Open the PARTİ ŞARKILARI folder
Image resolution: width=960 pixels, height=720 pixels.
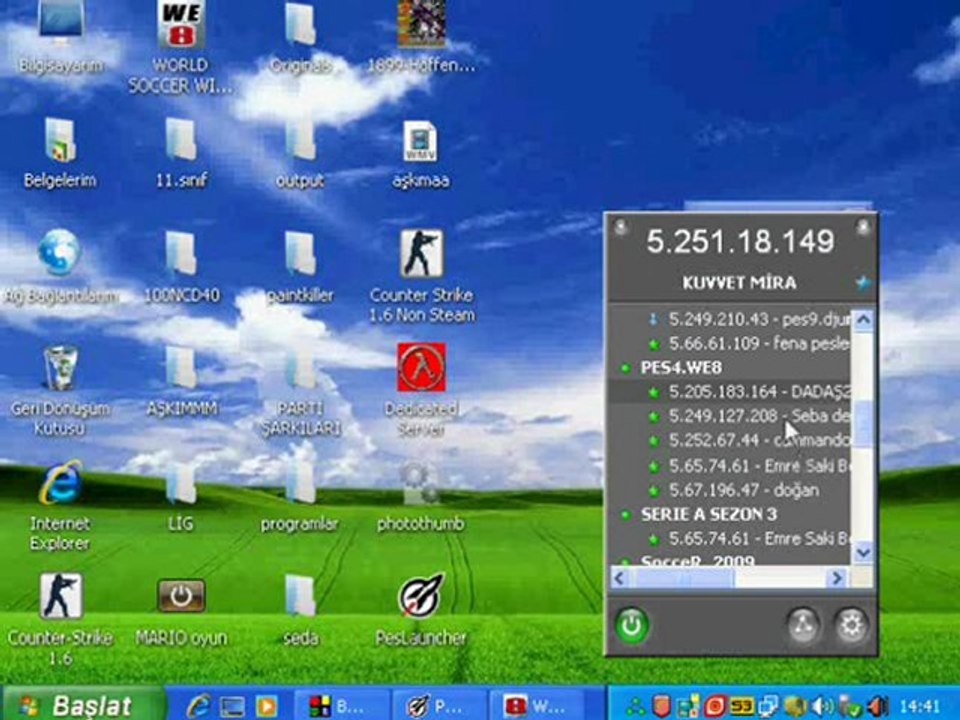point(300,391)
